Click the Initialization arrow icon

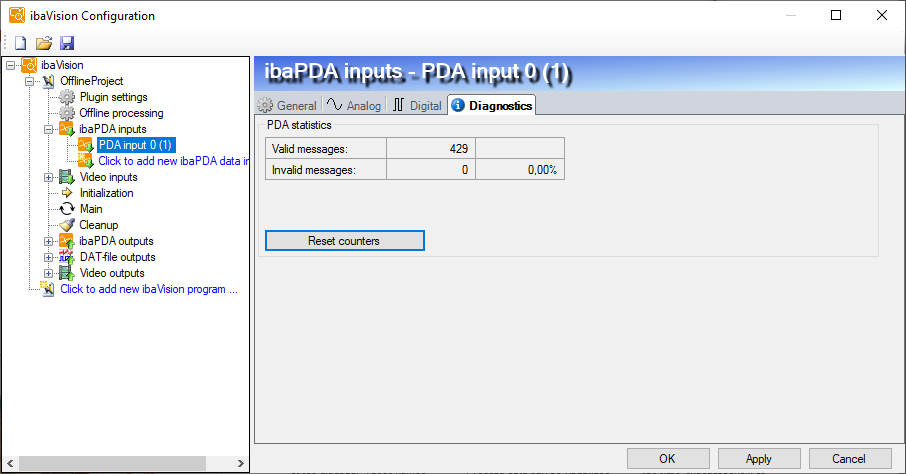coord(67,193)
